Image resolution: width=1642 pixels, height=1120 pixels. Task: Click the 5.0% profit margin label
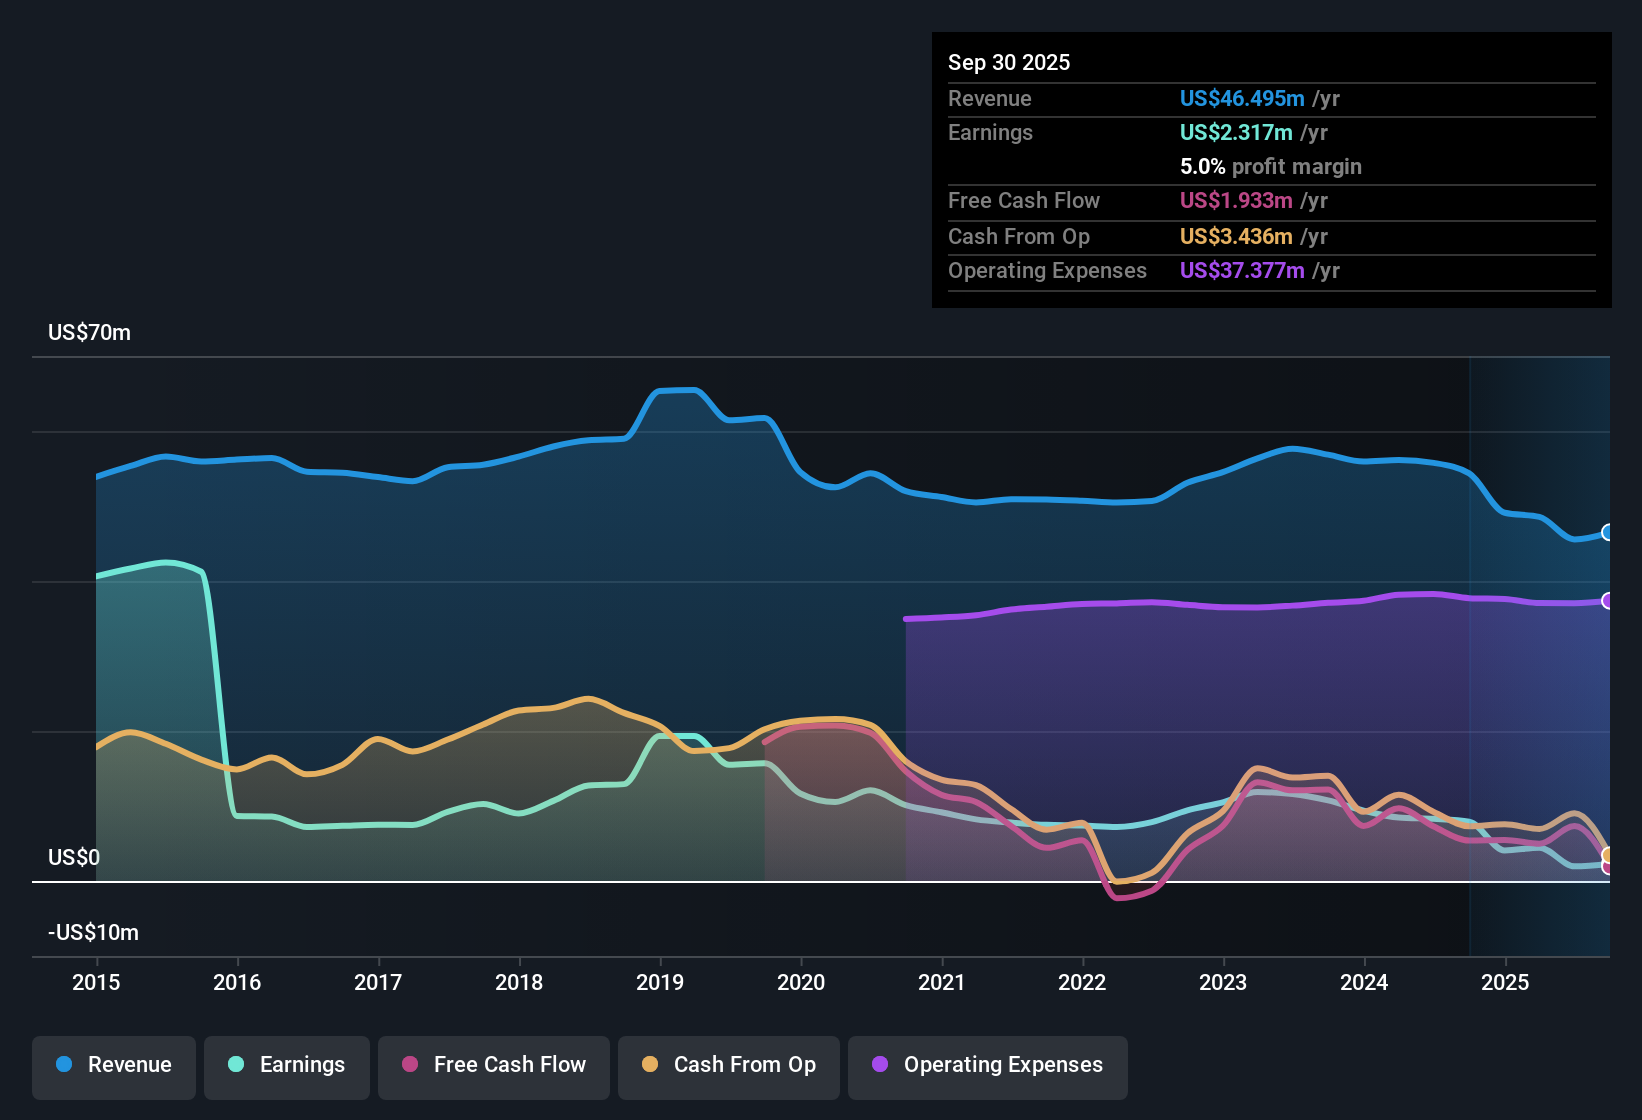tap(1270, 167)
